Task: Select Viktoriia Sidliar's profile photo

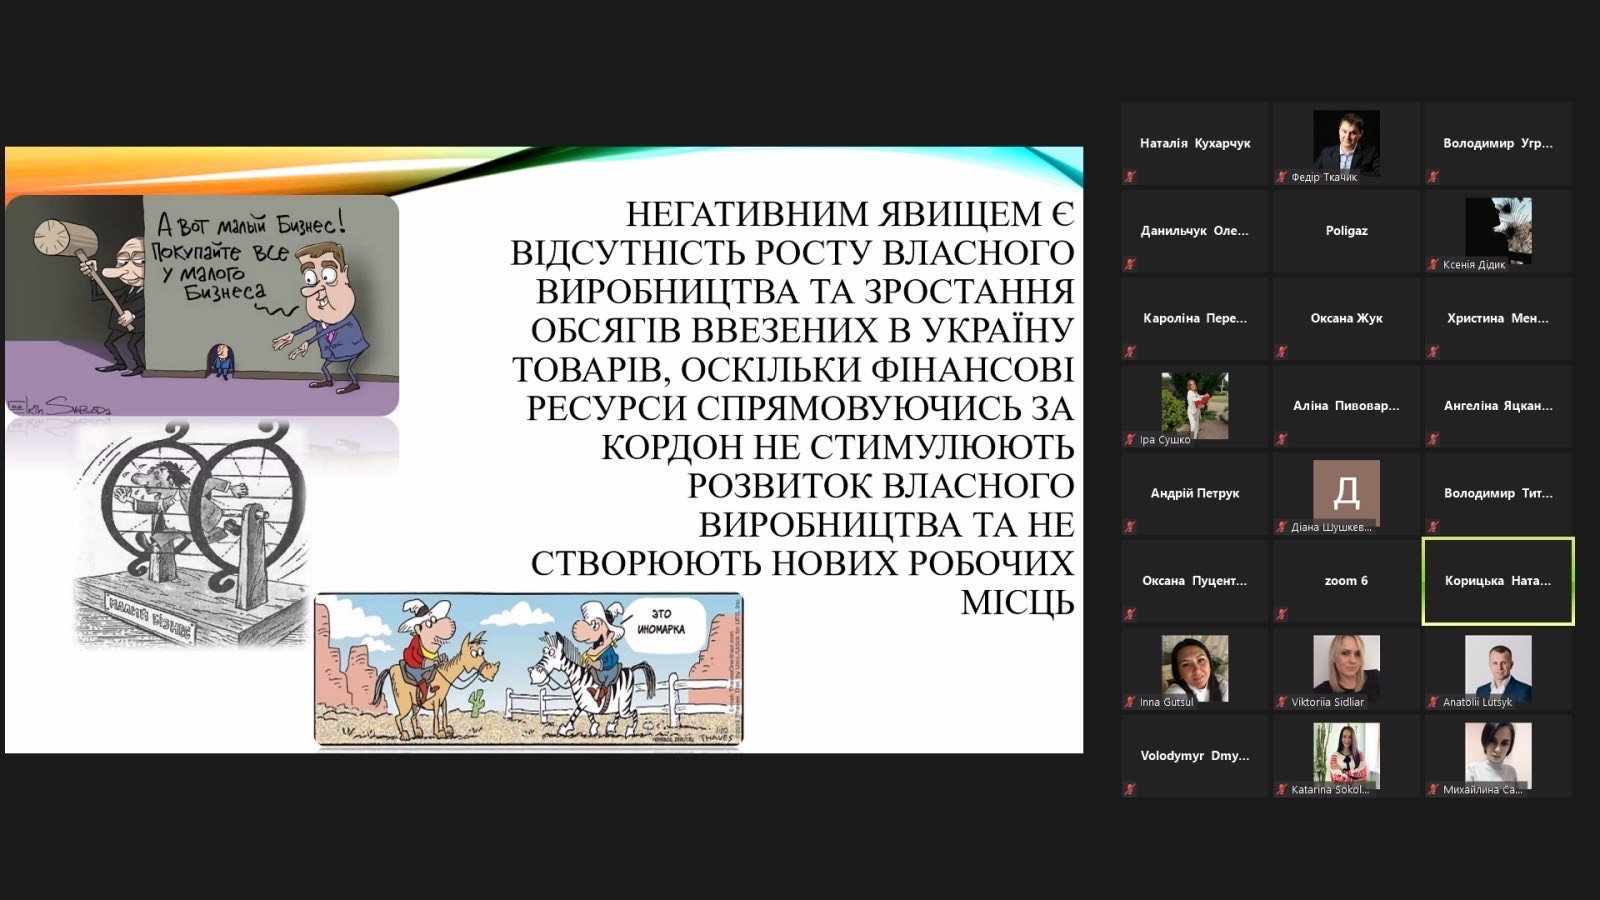Action: point(1346,668)
